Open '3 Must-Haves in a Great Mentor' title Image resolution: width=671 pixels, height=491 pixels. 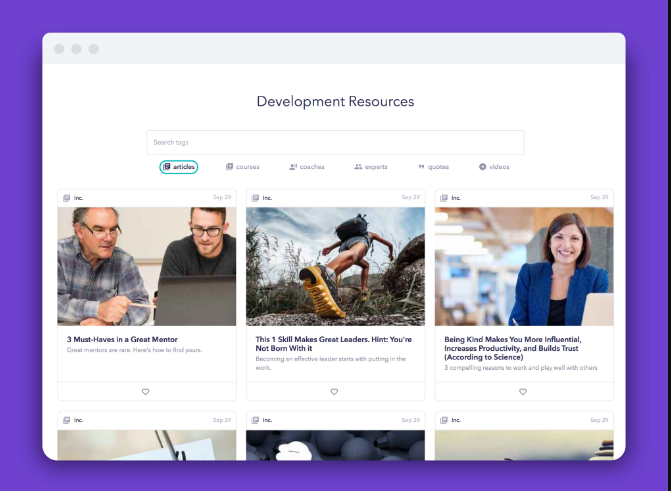click(122, 340)
